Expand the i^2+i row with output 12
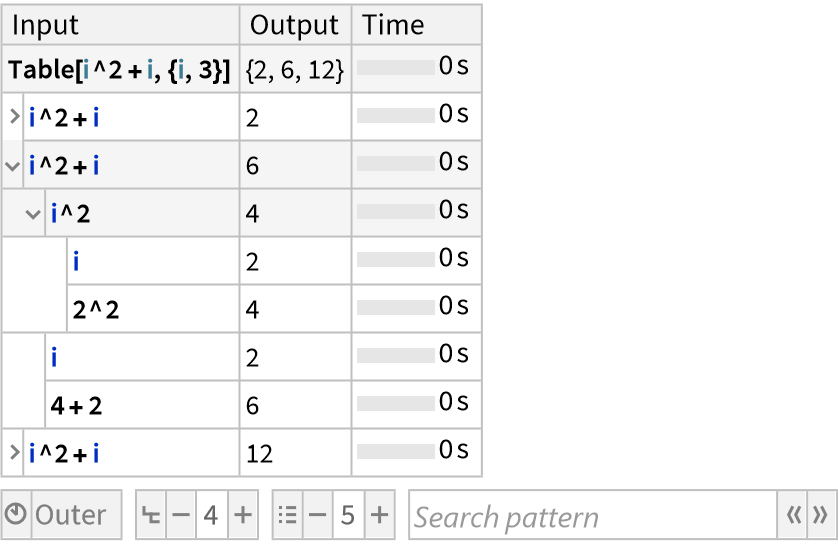The height and width of the screenshot is (544, 838). point(14,454)
